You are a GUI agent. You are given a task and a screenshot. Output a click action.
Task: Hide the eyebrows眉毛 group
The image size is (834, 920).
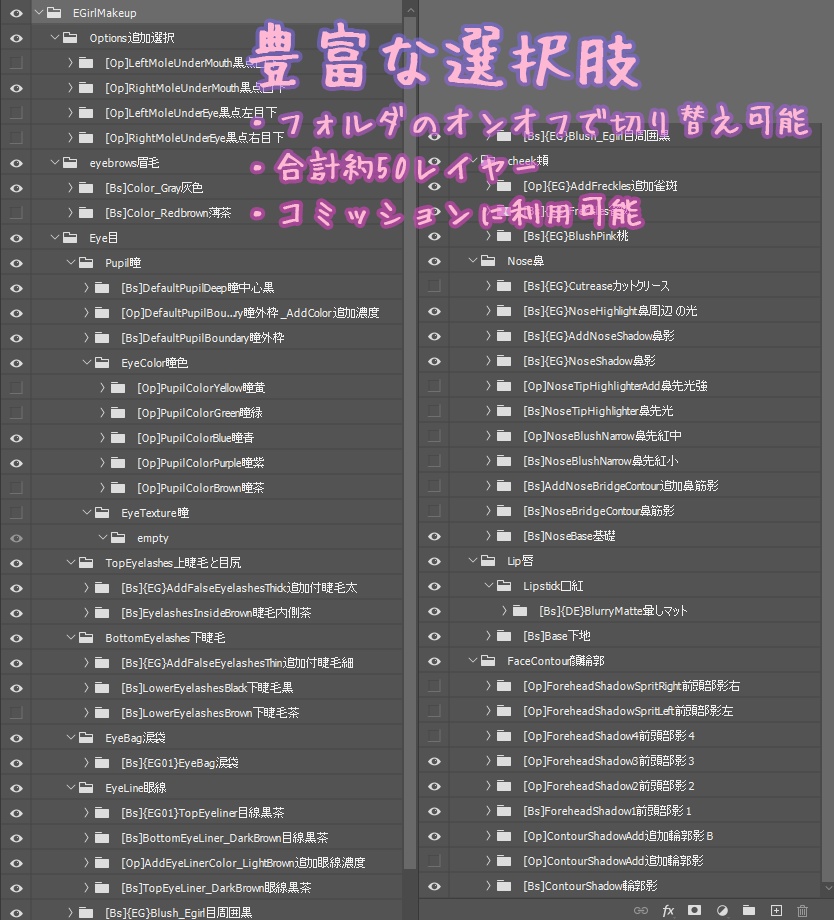(x=14, y=162)
